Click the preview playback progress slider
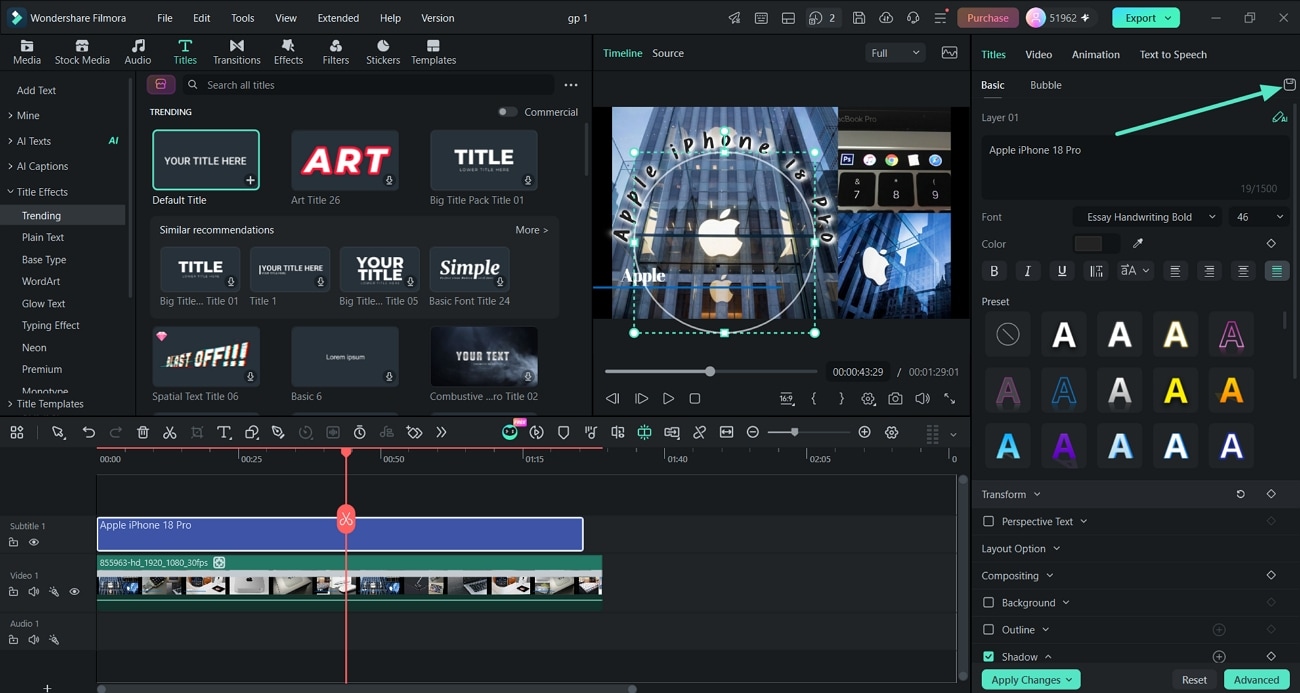This screenshot has height=693, width=1300. (x=710, y=371)
